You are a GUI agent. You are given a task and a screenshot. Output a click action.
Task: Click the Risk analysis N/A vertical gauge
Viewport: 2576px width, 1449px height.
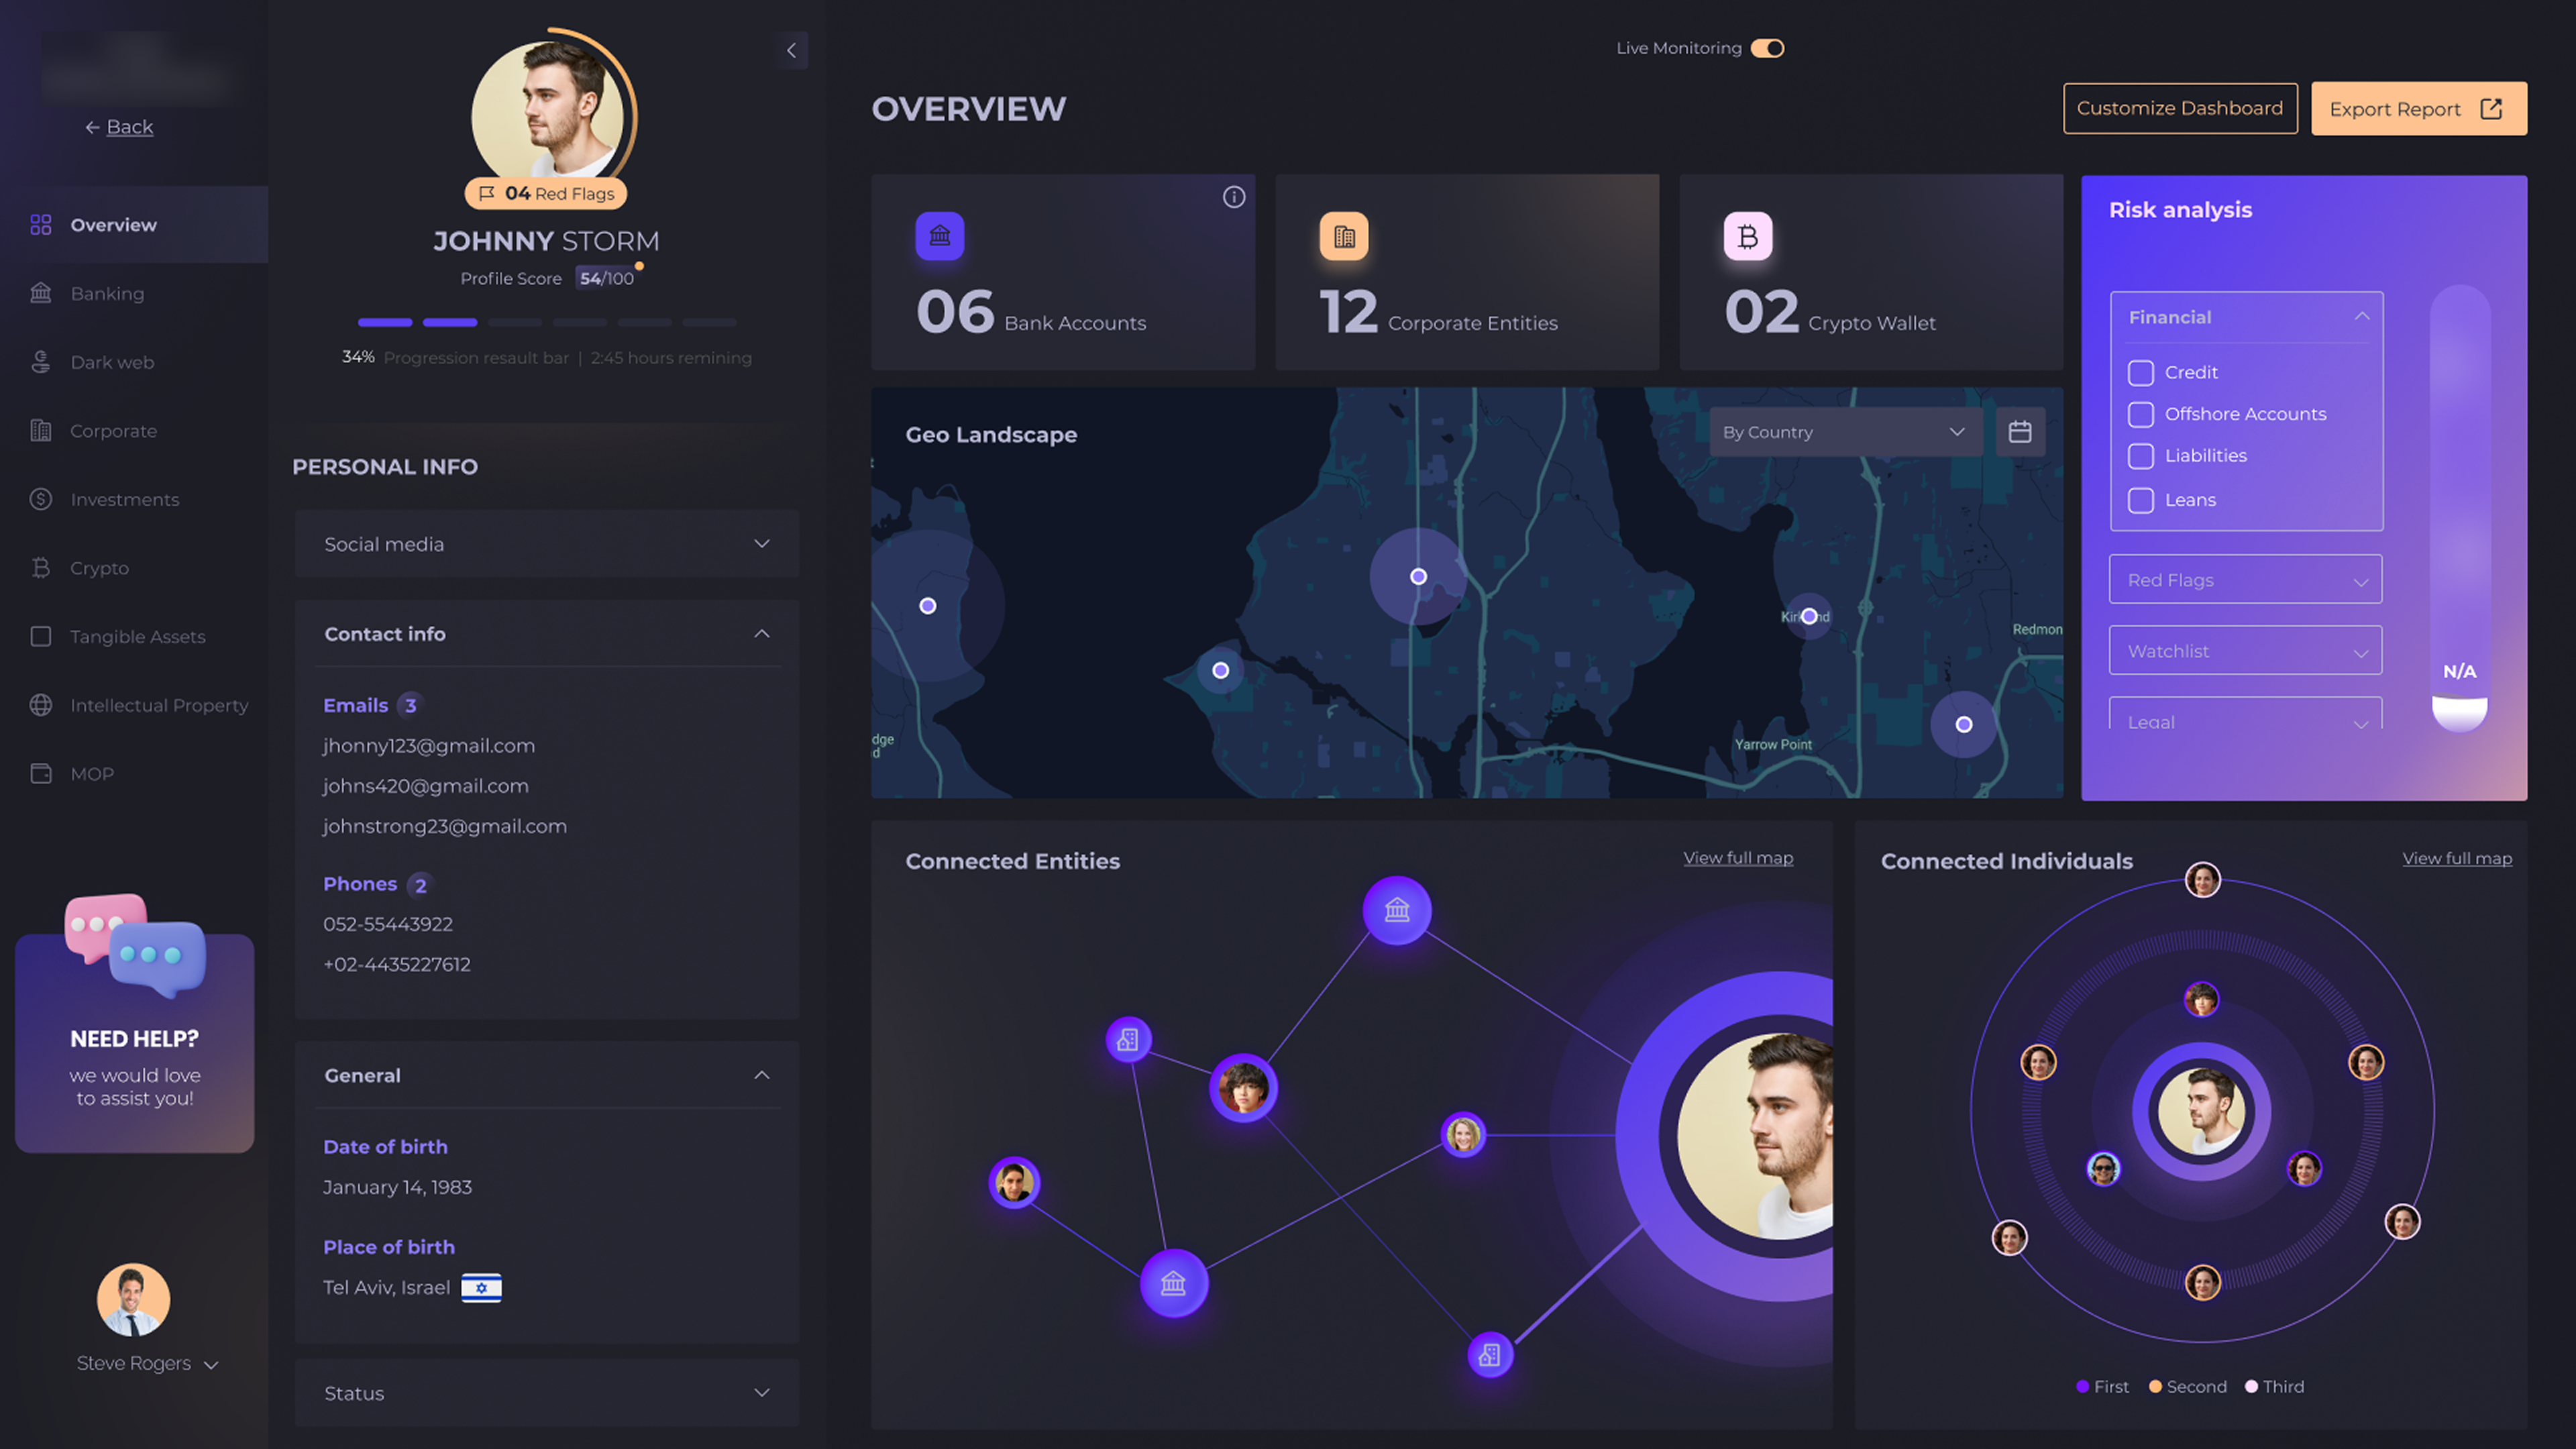point(2459,508)
